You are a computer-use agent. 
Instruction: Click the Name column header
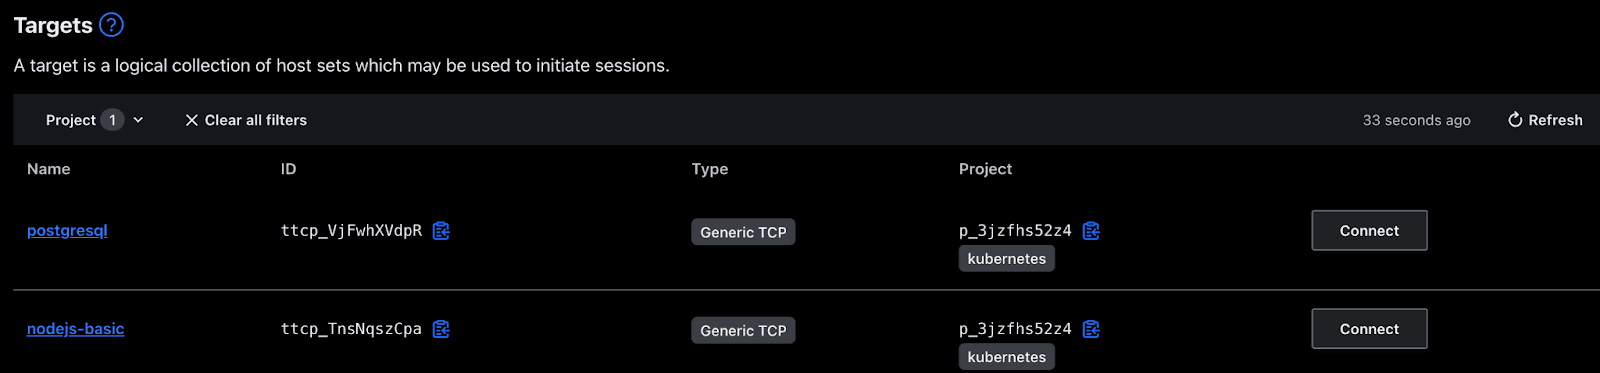tap(49, 169)
